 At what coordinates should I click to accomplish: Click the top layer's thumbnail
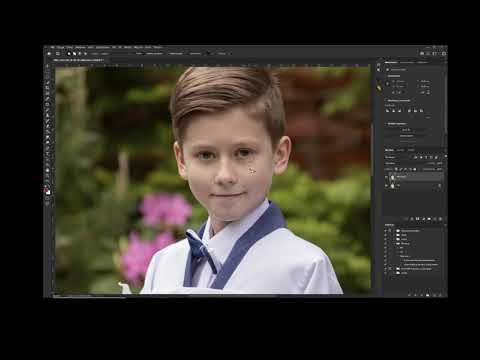pyautogui.click(x=392, y=177)
